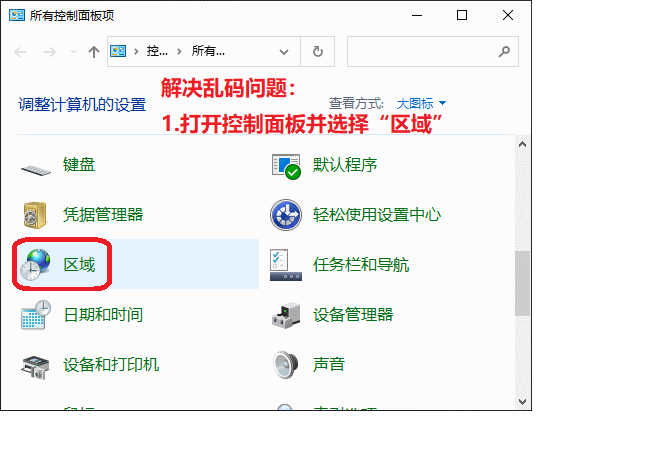This screenshot has height=468, width=647.
Task: Open Device Manager (设备管理器) icon
Action: 286,315
